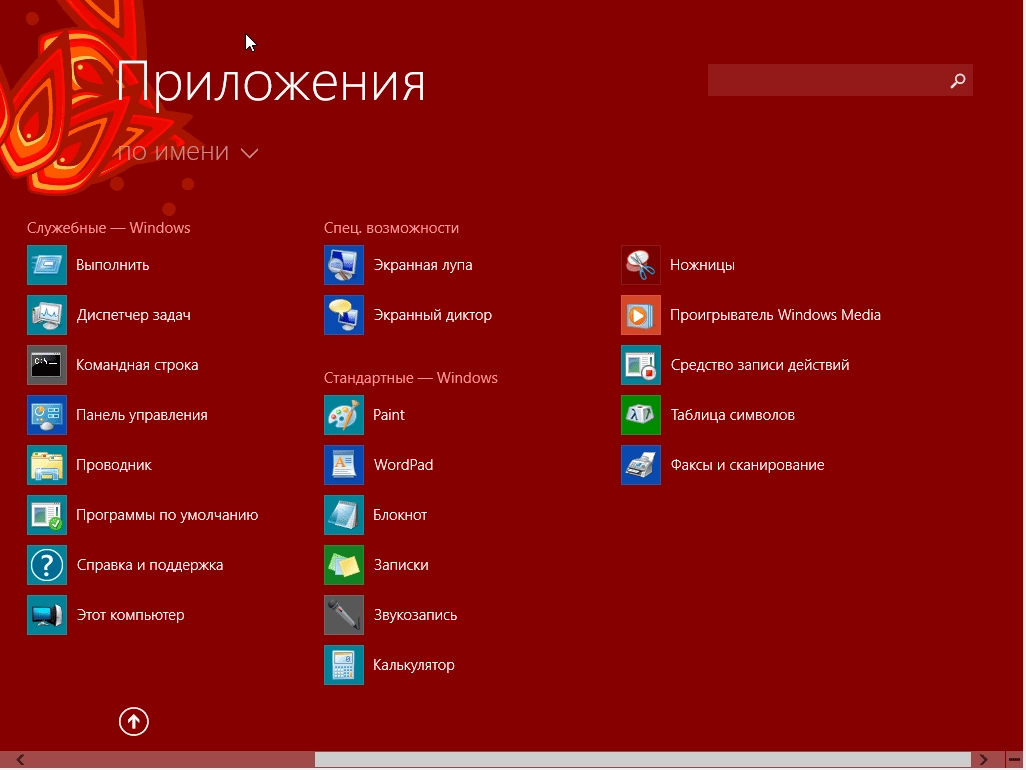The width and height of the screenshot is (1026, 770).
Task: Start the Экранный диктор icon
Action: (344, 315)
